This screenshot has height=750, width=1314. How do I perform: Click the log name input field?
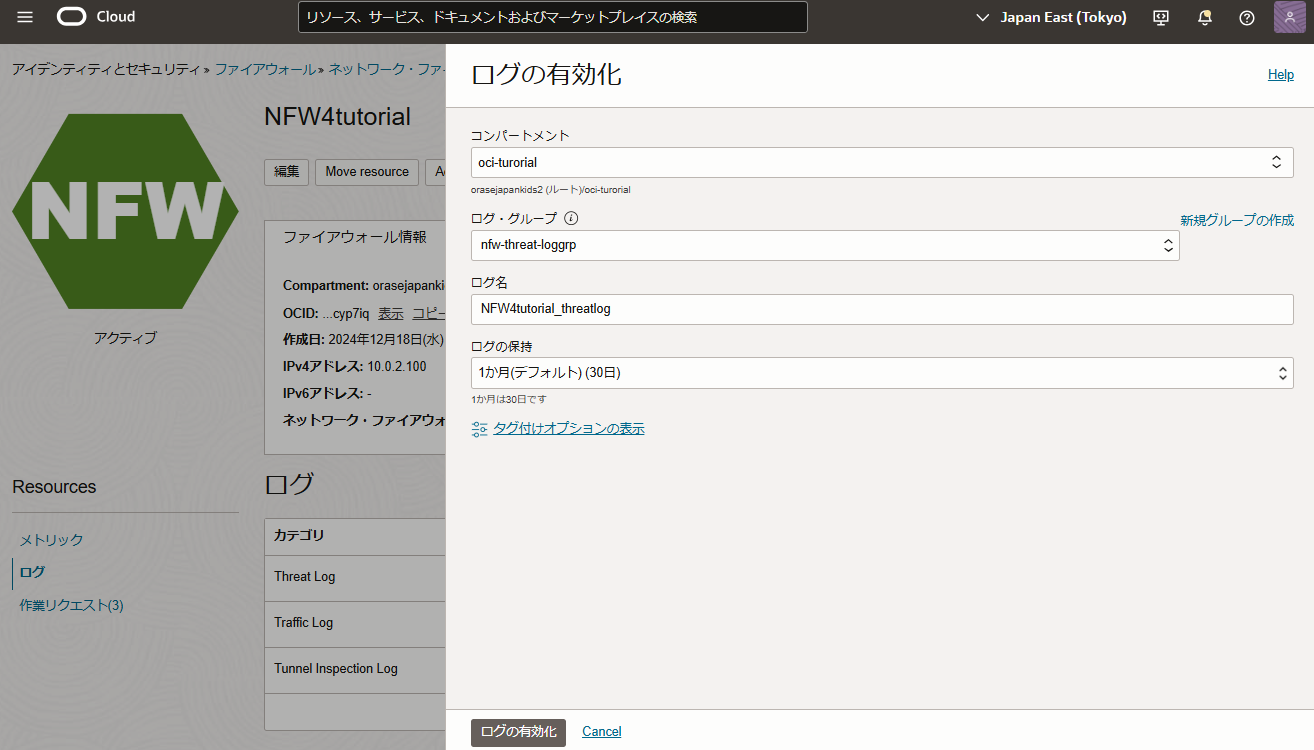(881, 309)
